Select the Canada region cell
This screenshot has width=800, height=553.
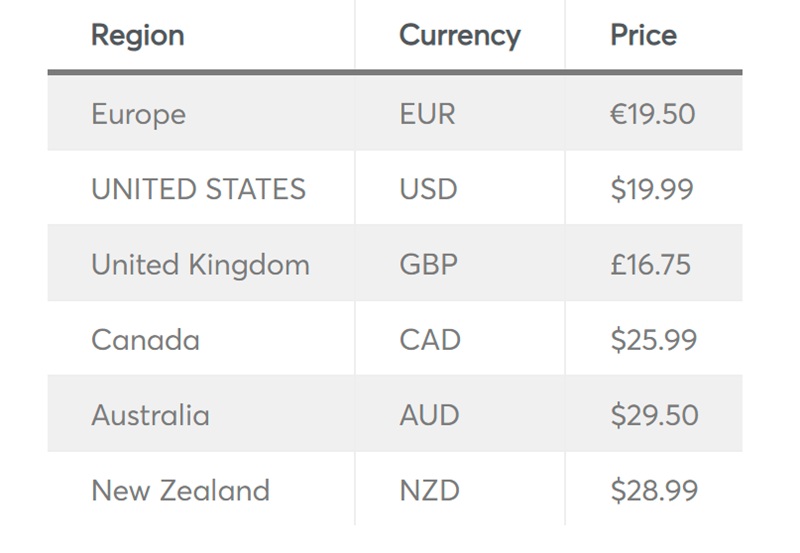tap(145, 340)
